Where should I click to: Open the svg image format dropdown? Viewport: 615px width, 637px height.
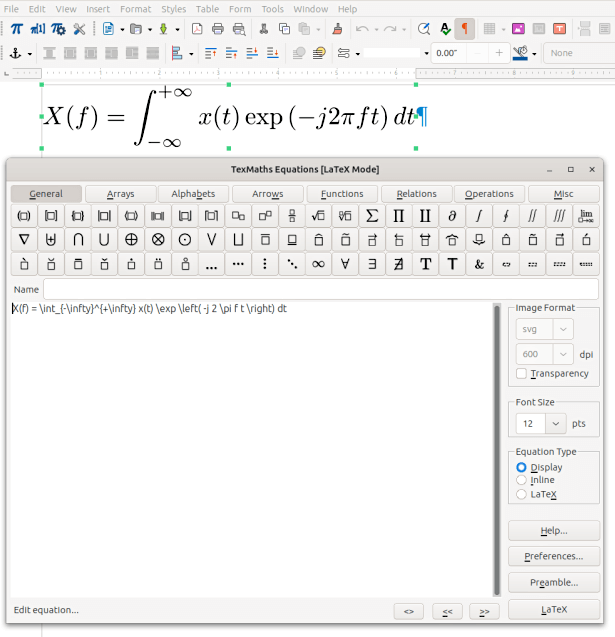[545, 329]
